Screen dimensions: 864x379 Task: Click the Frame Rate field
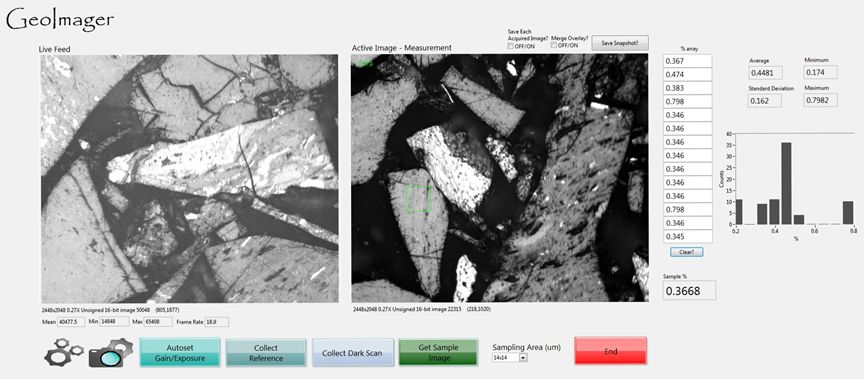(x=216, y=322)
